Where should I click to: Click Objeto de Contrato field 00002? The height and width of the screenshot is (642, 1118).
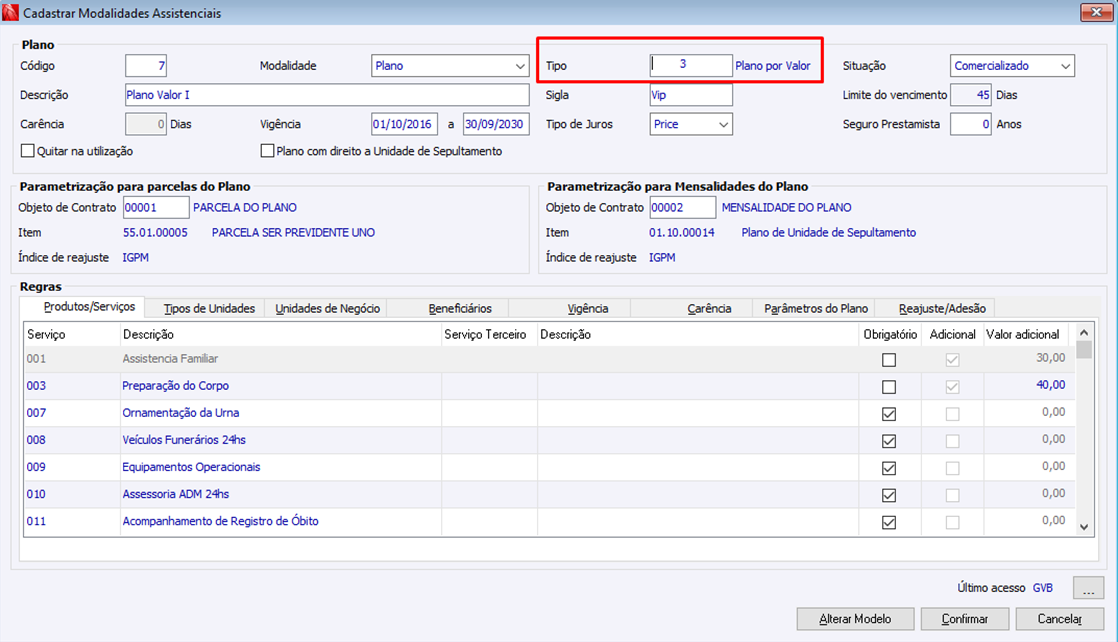[x=682, y=208]
